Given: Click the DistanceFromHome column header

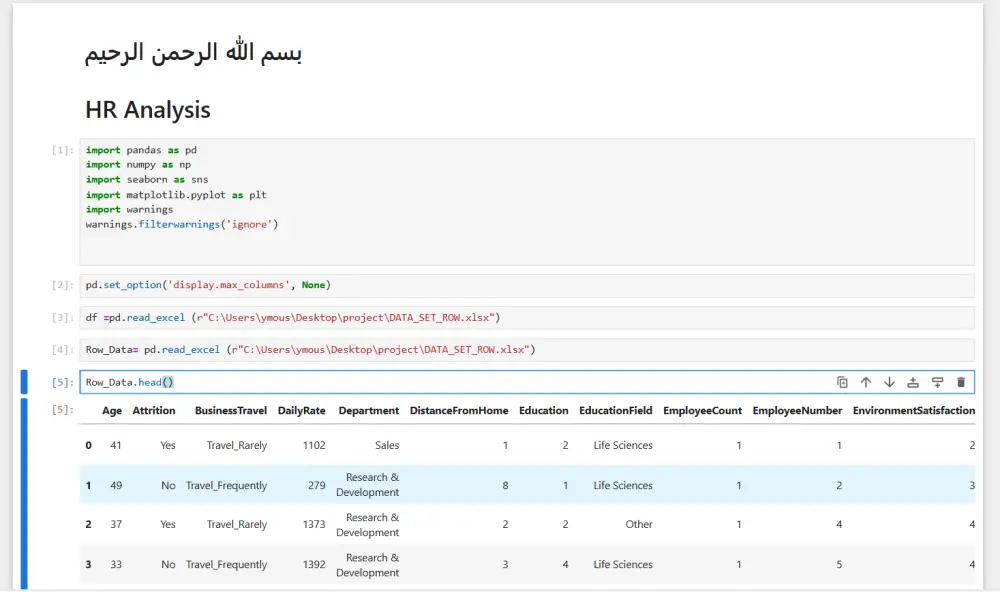Looking at the screenshot, I should click(x=459, y=411).
